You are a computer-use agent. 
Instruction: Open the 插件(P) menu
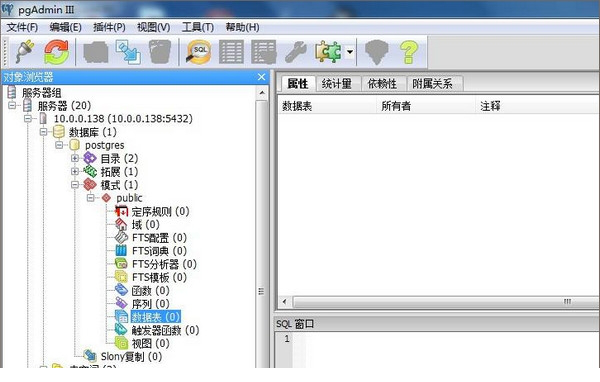109,27
